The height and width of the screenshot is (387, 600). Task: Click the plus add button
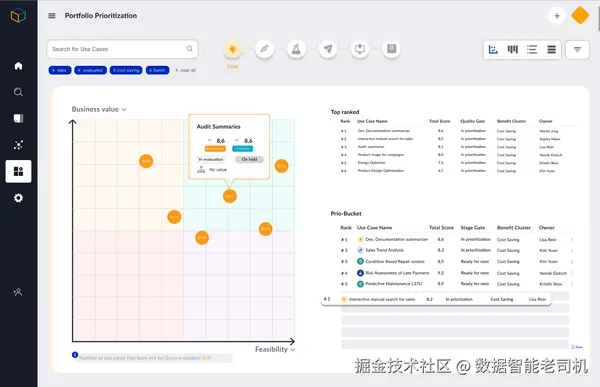(x=557, y=16)
